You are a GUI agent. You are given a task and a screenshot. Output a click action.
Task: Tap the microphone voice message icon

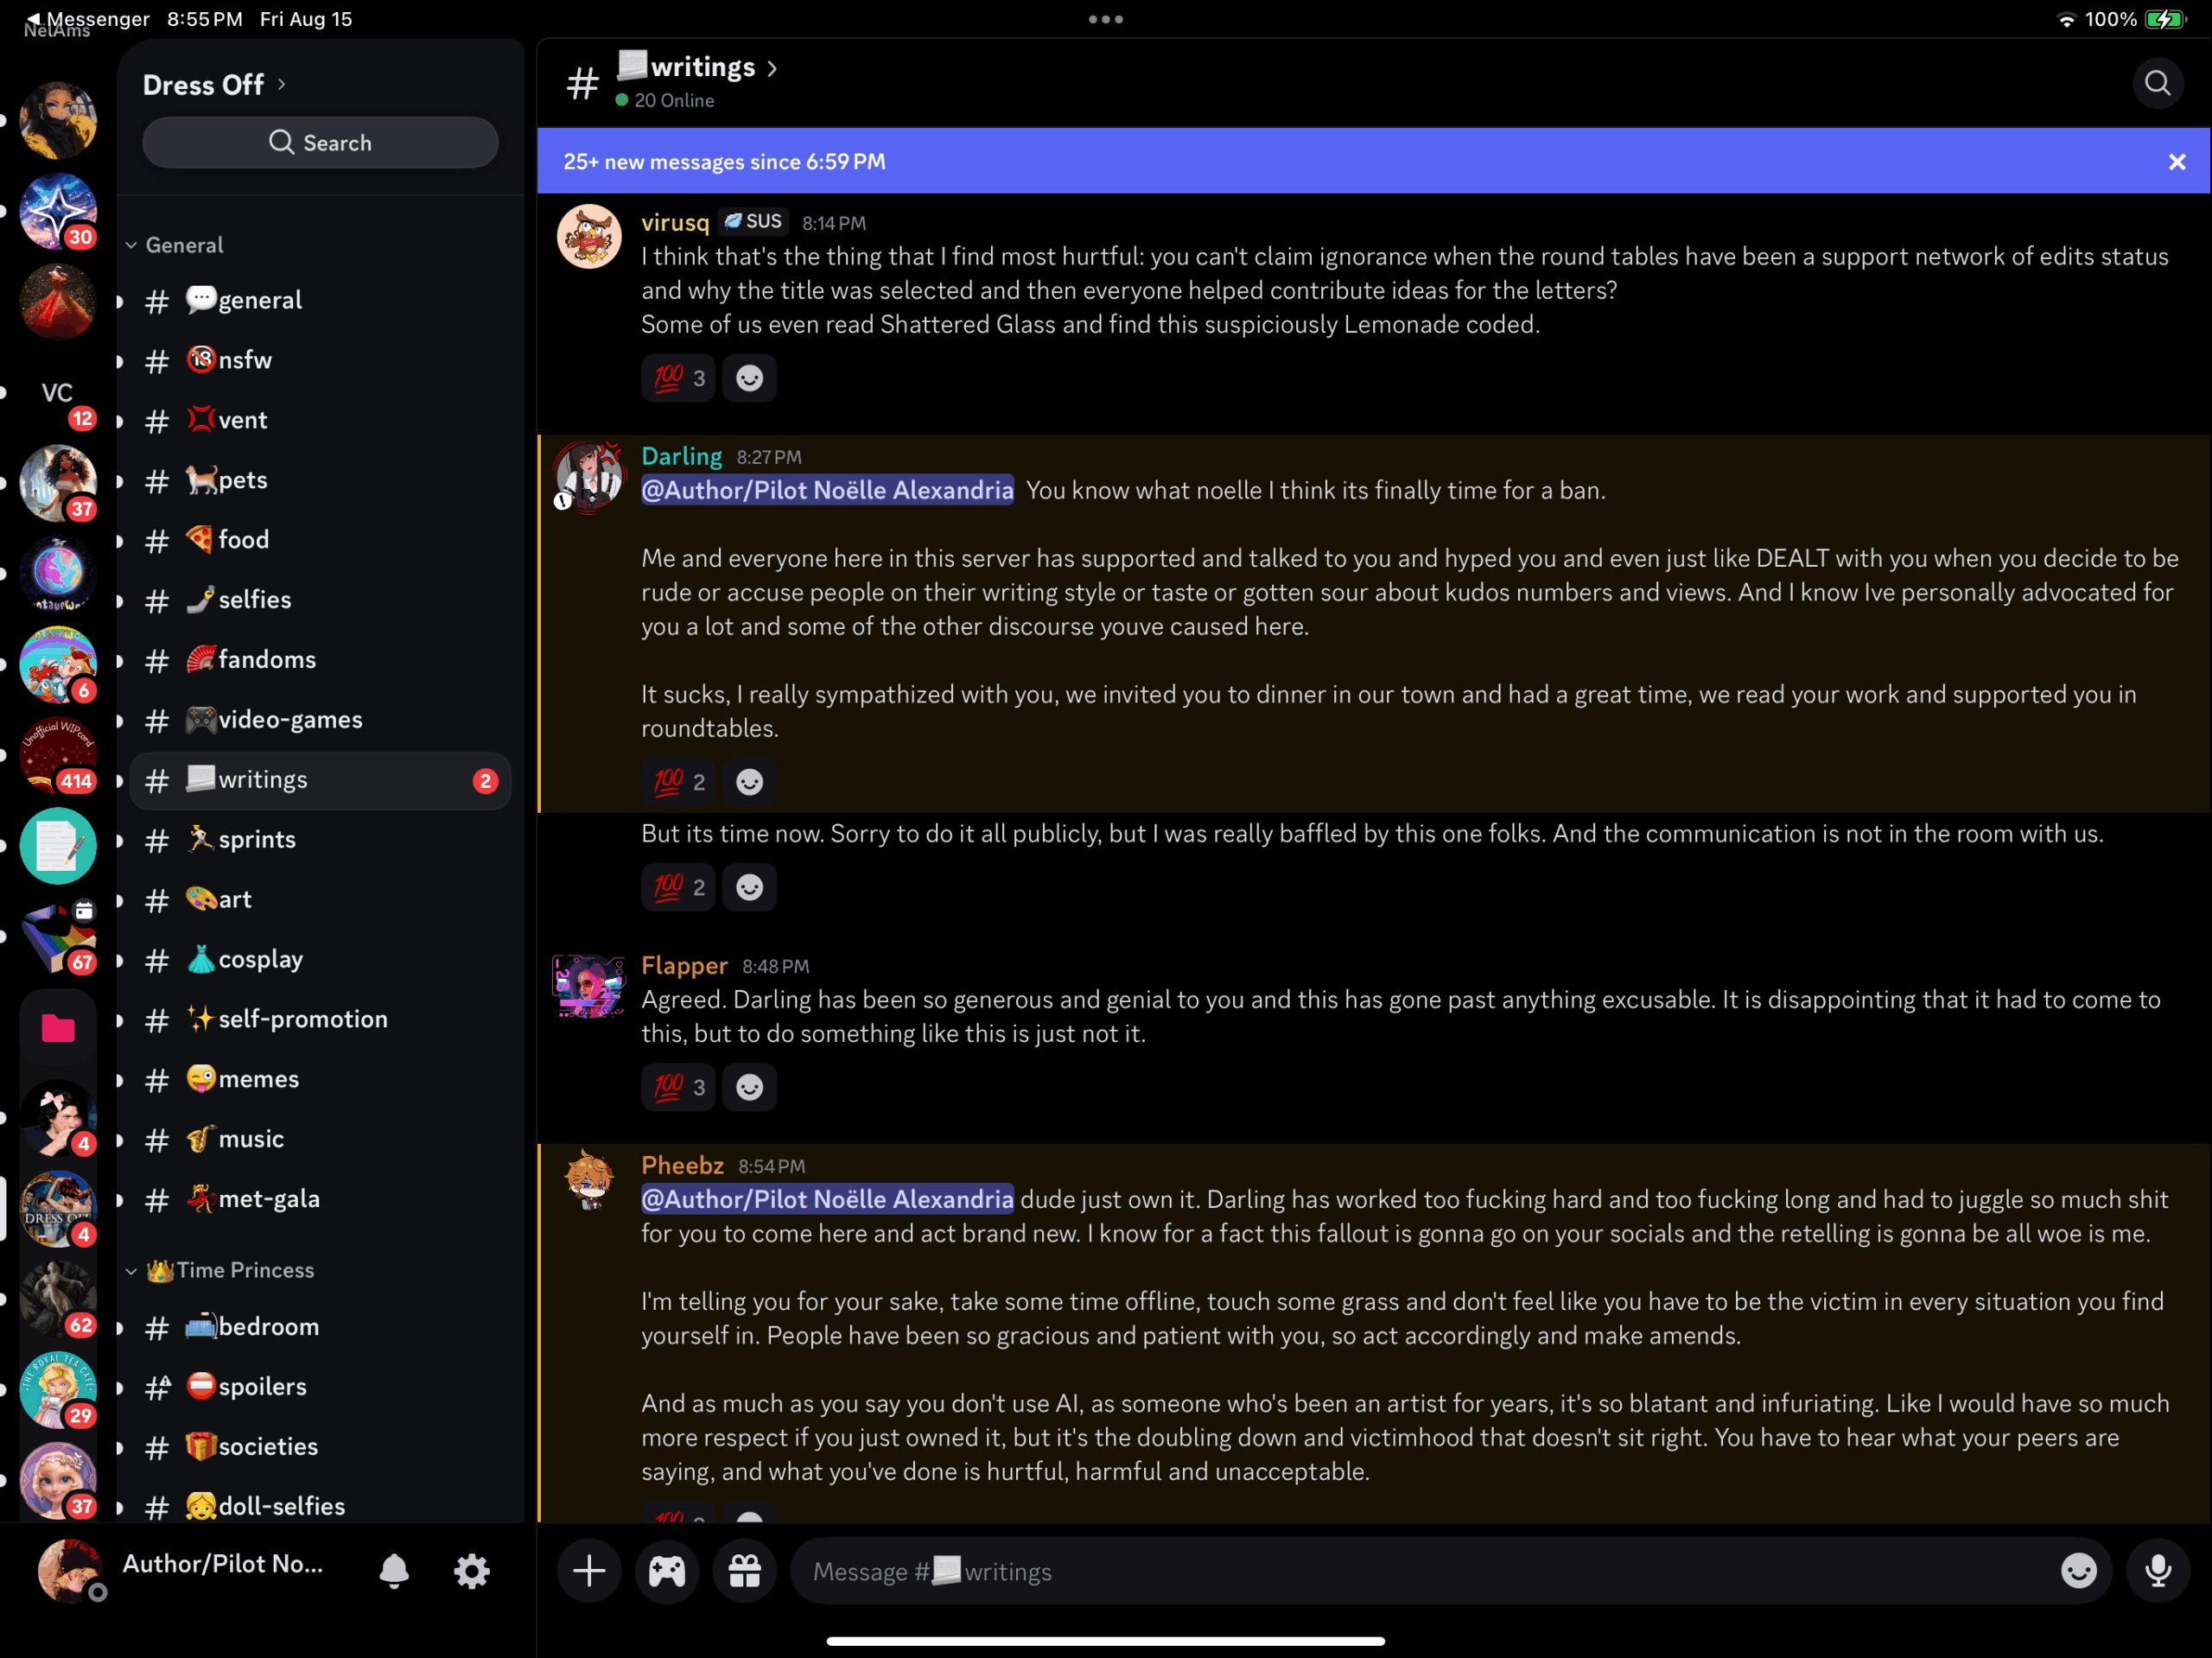pyautogui.click(x=2157, y=1571)
